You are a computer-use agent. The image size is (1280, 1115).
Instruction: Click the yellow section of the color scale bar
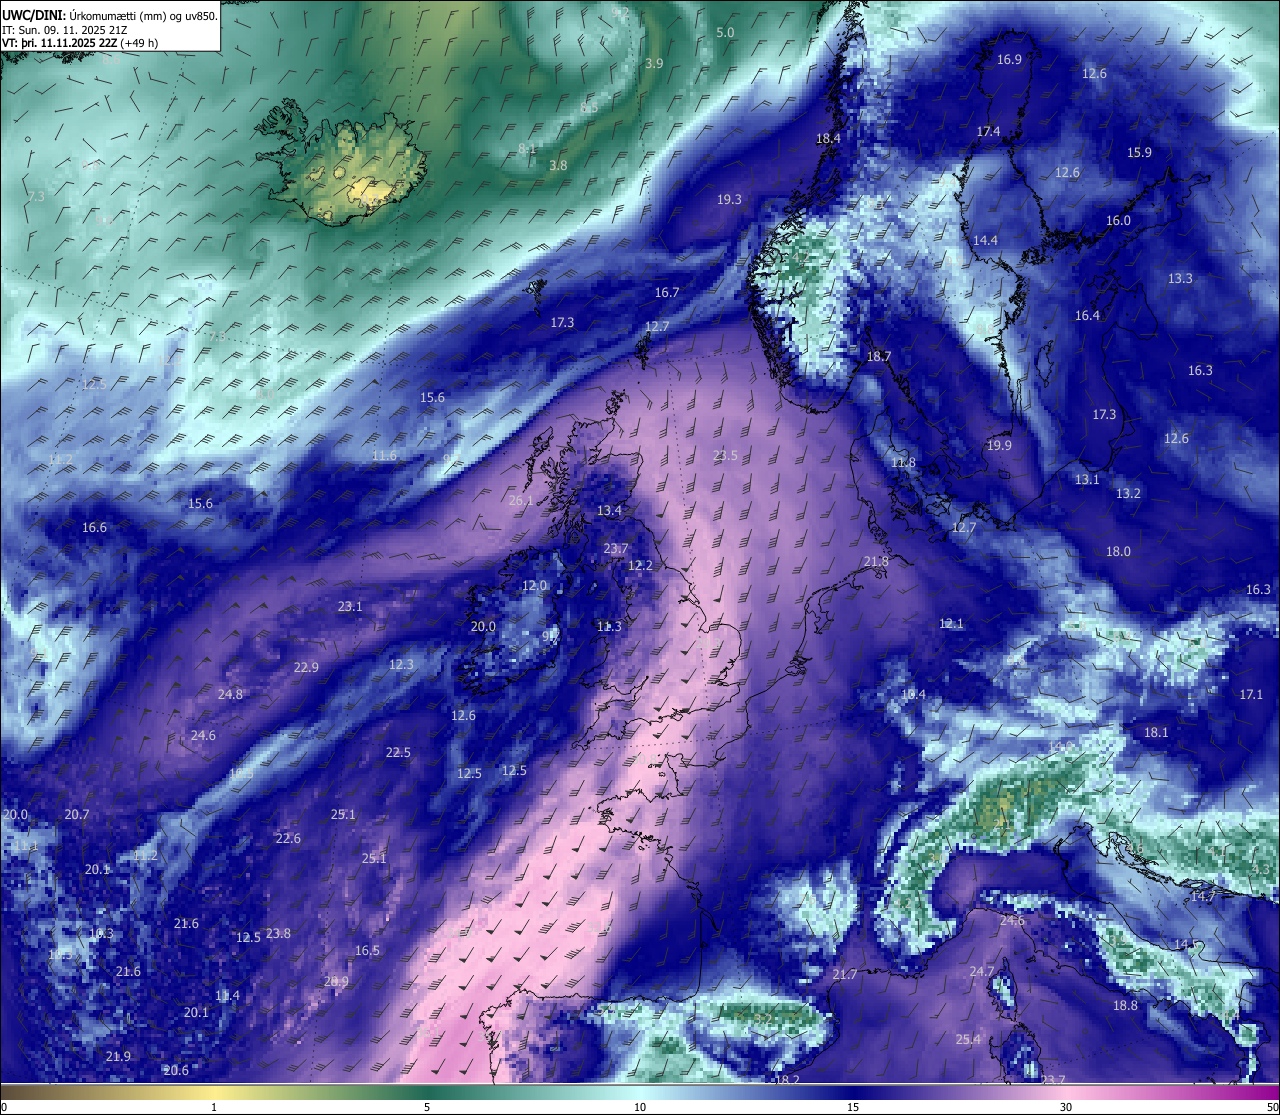pyautogui.click(x=214, y=1091)
